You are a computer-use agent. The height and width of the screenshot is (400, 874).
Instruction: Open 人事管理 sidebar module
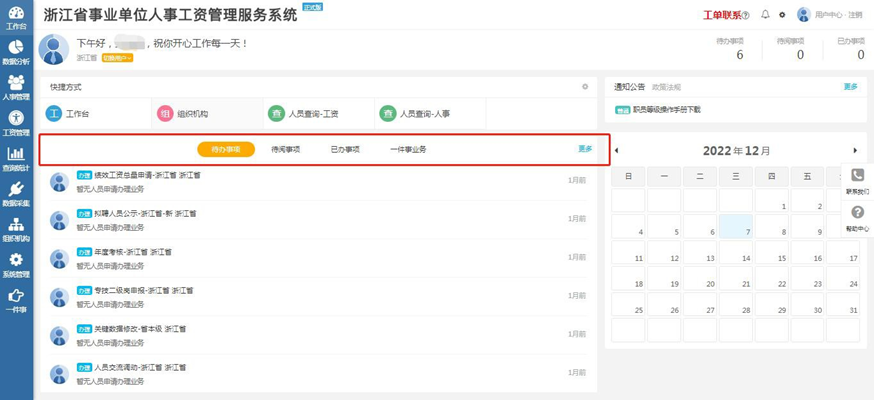[x=16, y=88]
